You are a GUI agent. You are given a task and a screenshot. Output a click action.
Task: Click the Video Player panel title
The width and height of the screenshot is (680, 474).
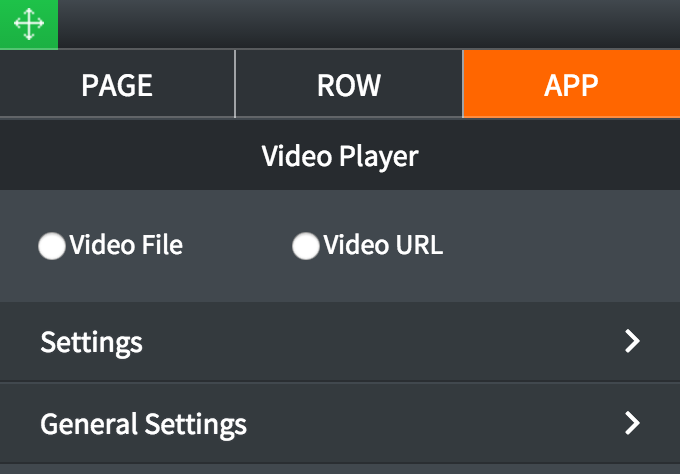340,156
